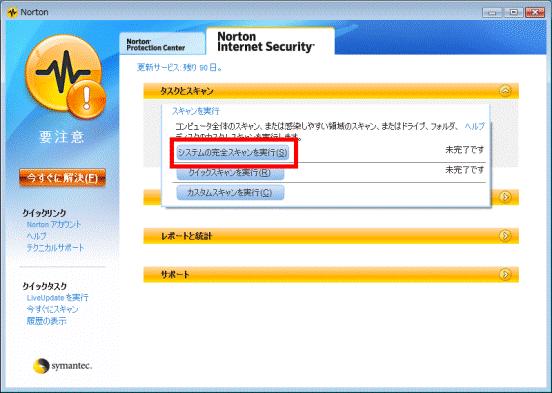552x393 pixels.
Task: Close the Norton window
Action: pos(535,12)
